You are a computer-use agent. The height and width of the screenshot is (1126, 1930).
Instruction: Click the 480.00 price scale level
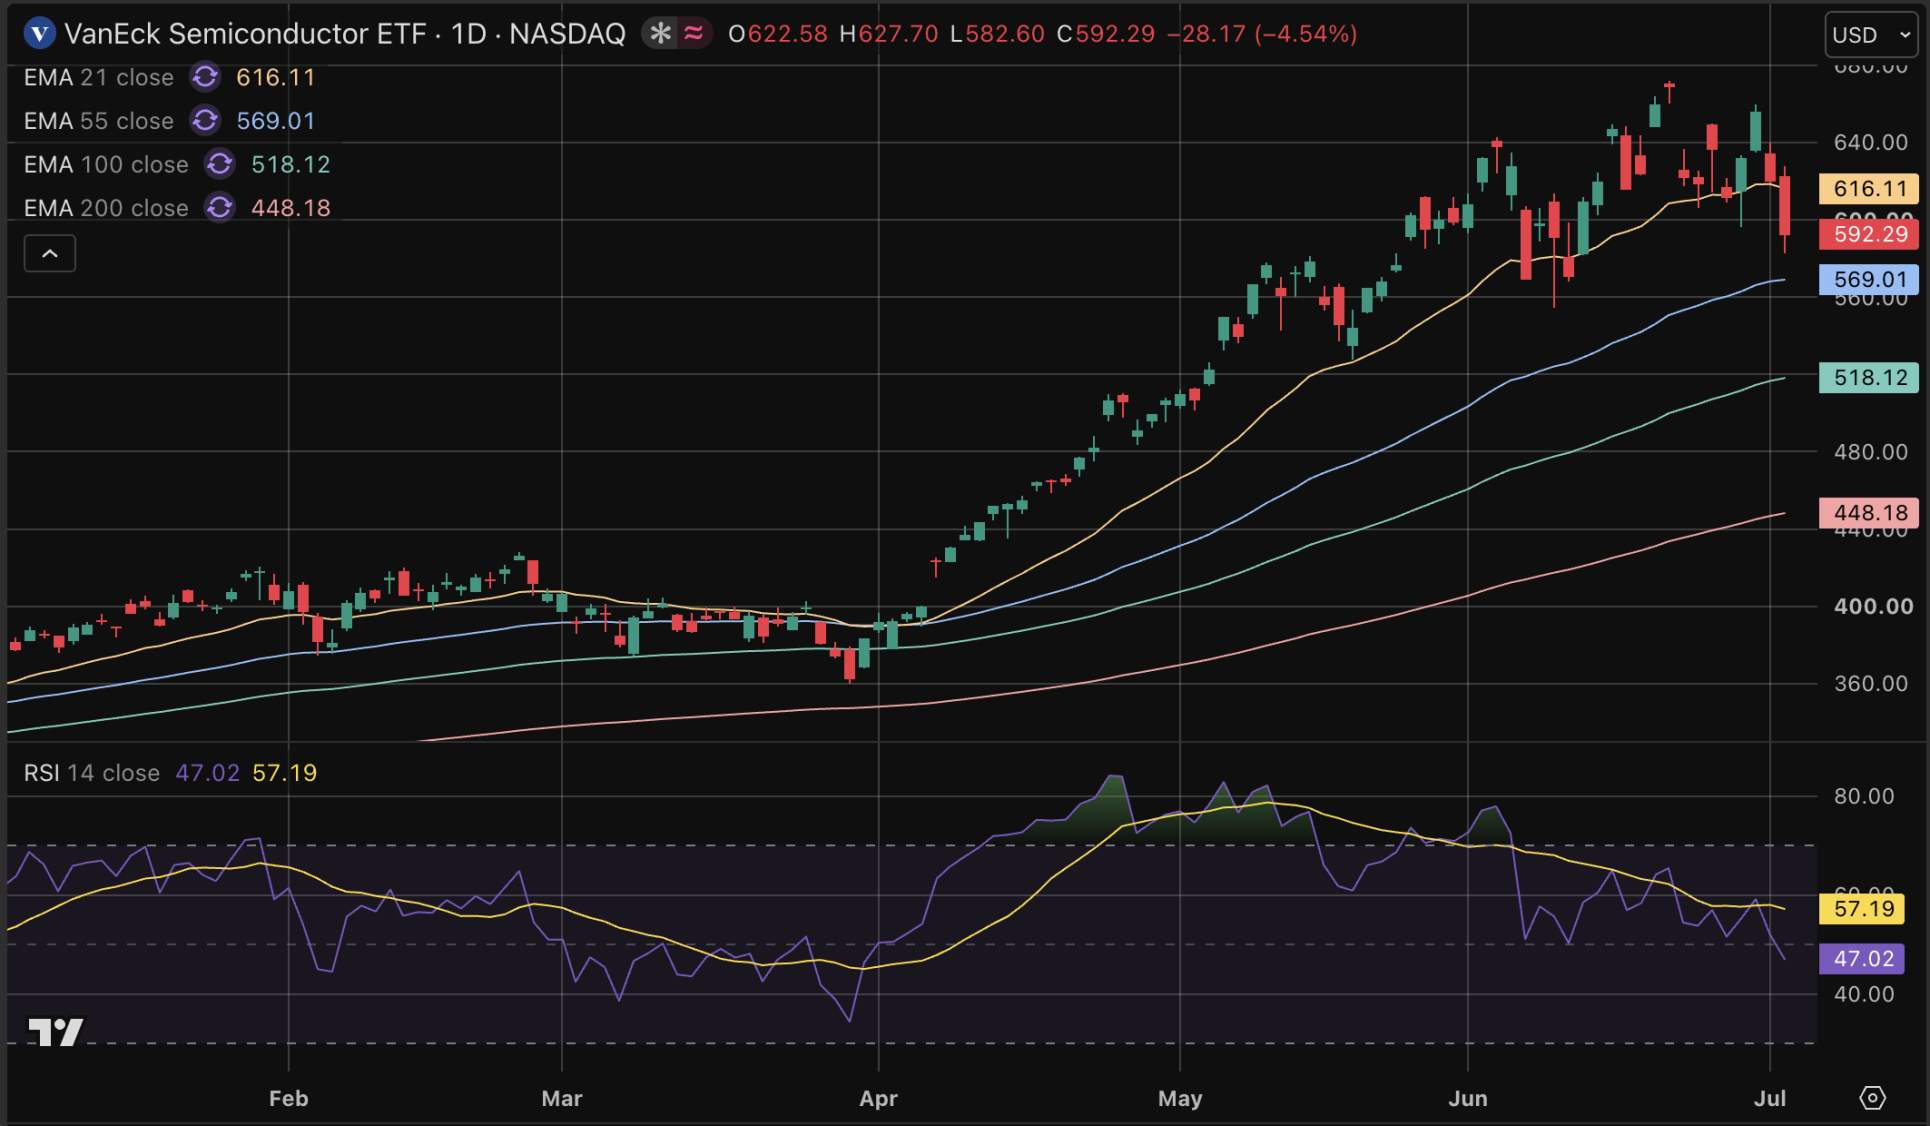coord(1871,452)
